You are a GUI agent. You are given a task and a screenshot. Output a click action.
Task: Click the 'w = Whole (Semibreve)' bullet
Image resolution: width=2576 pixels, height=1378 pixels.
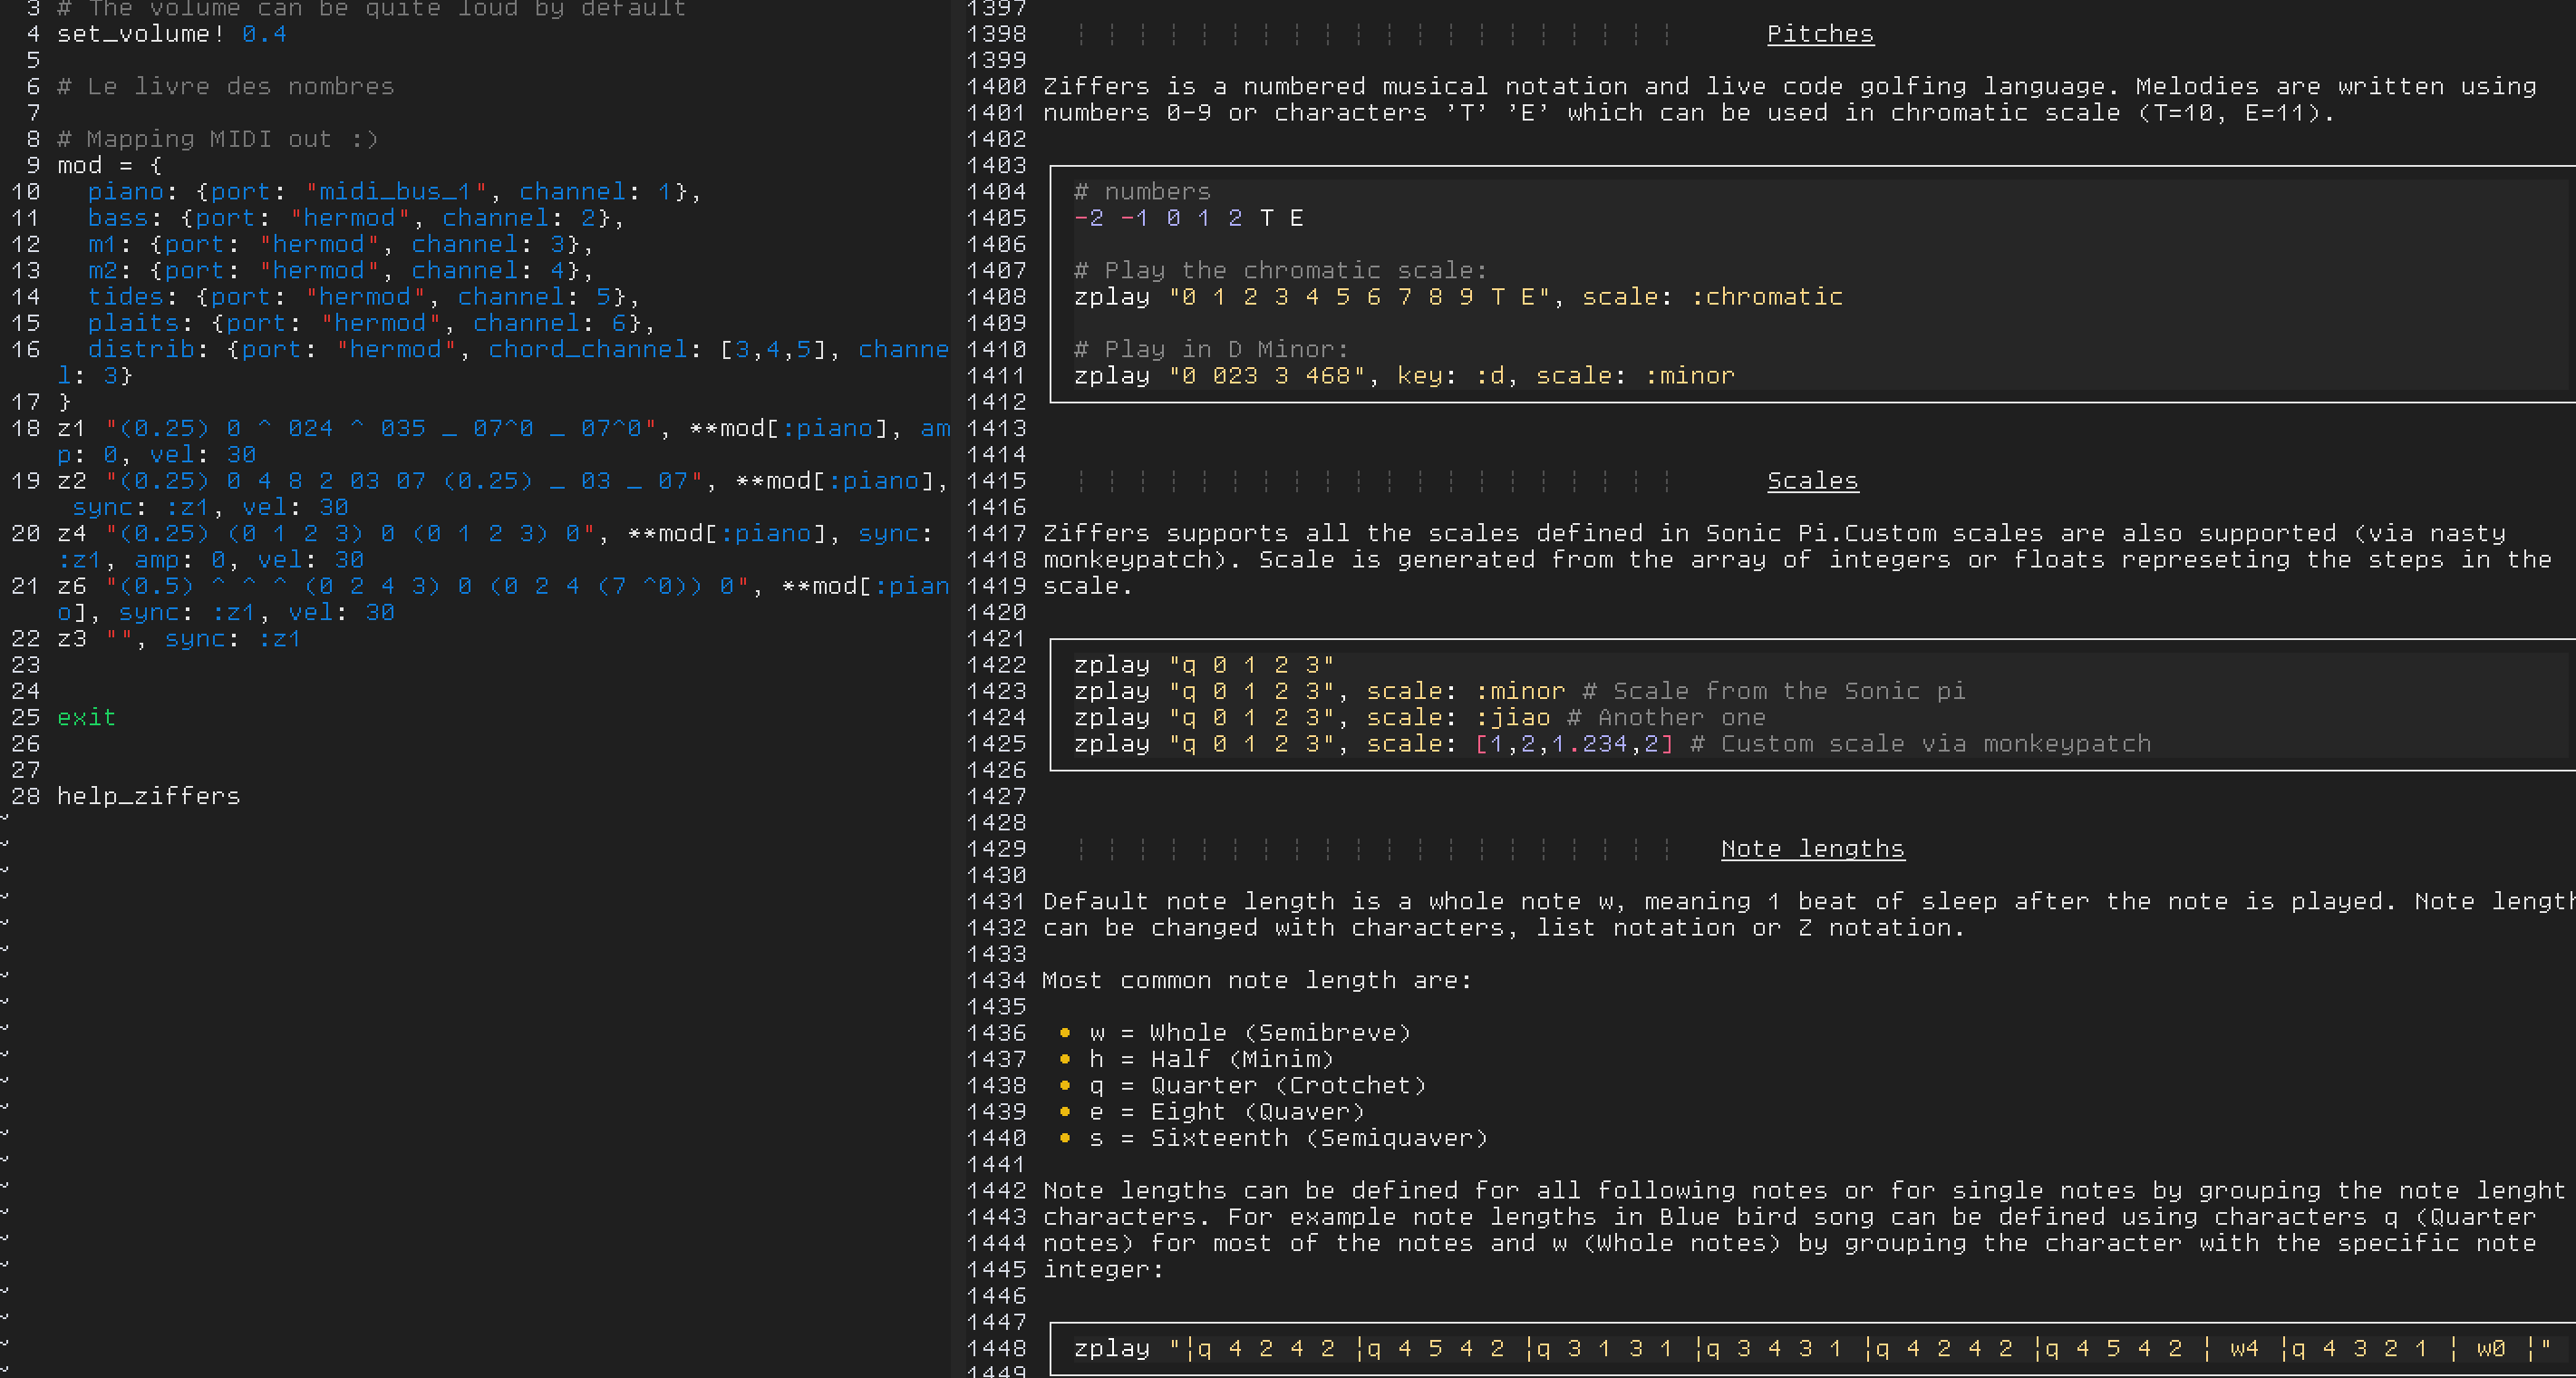(1250, 1033)
